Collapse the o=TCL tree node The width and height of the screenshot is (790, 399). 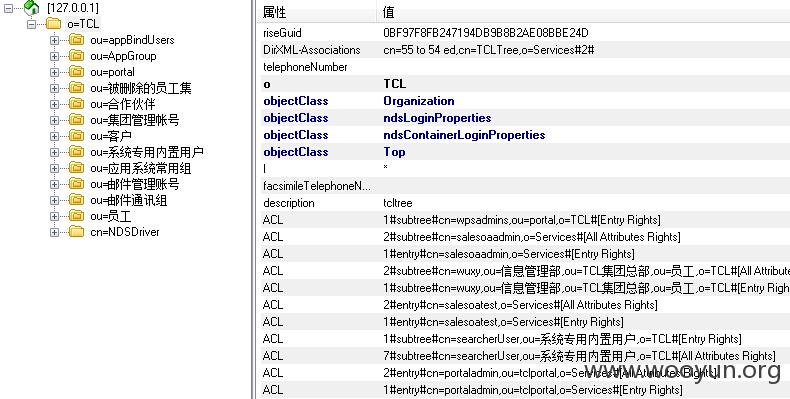(32, 24)
